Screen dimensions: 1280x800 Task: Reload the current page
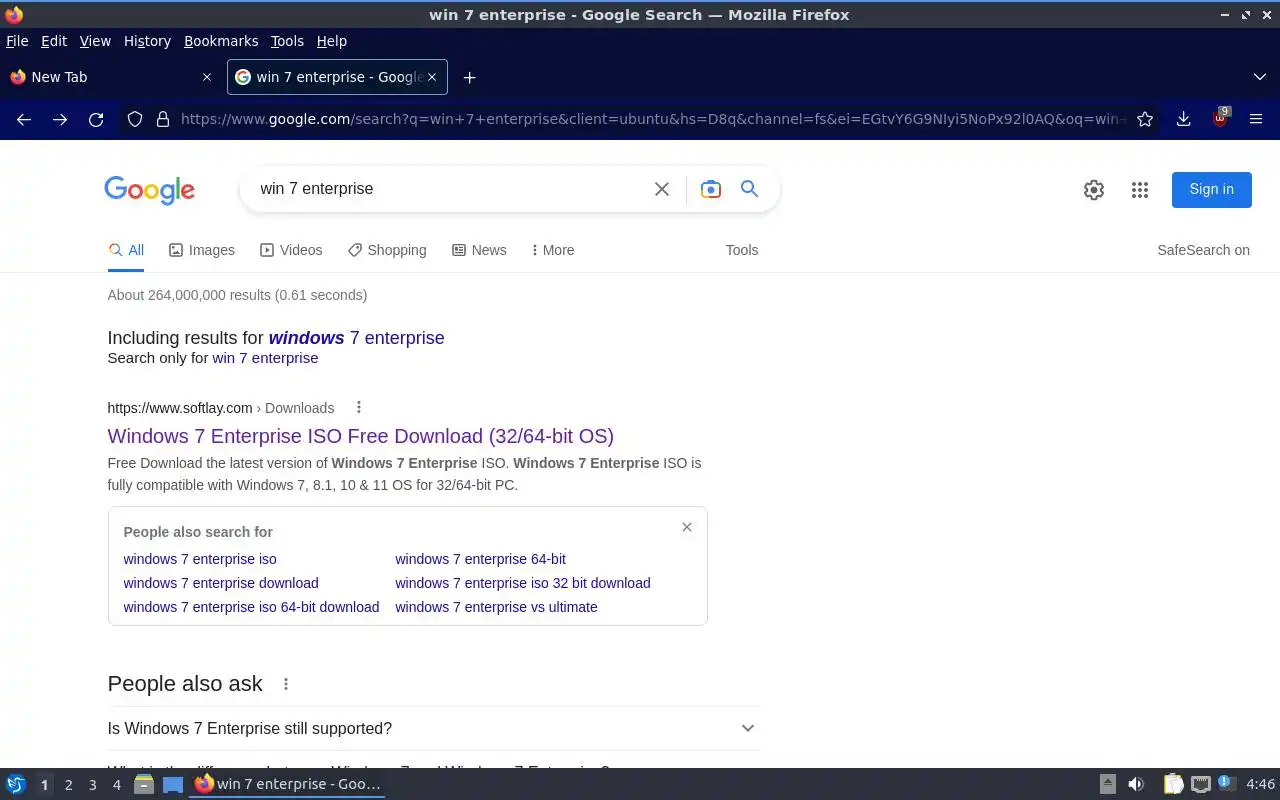click(96, 119)
